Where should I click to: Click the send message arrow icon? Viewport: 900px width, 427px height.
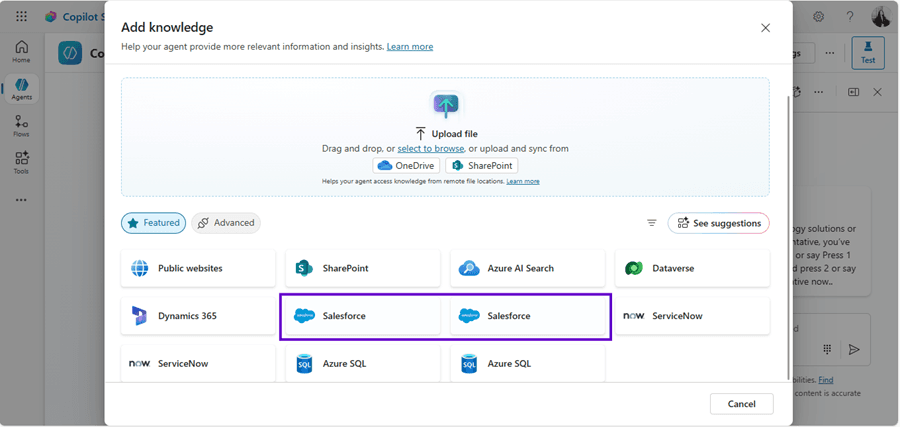(854, 349)
